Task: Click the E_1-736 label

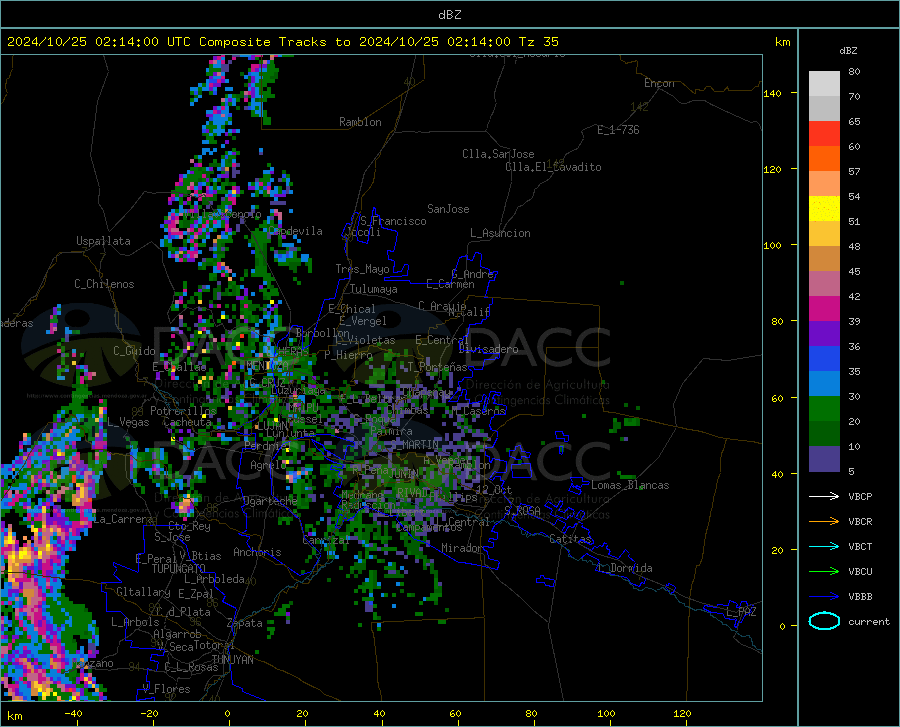Action: point(618,130)
